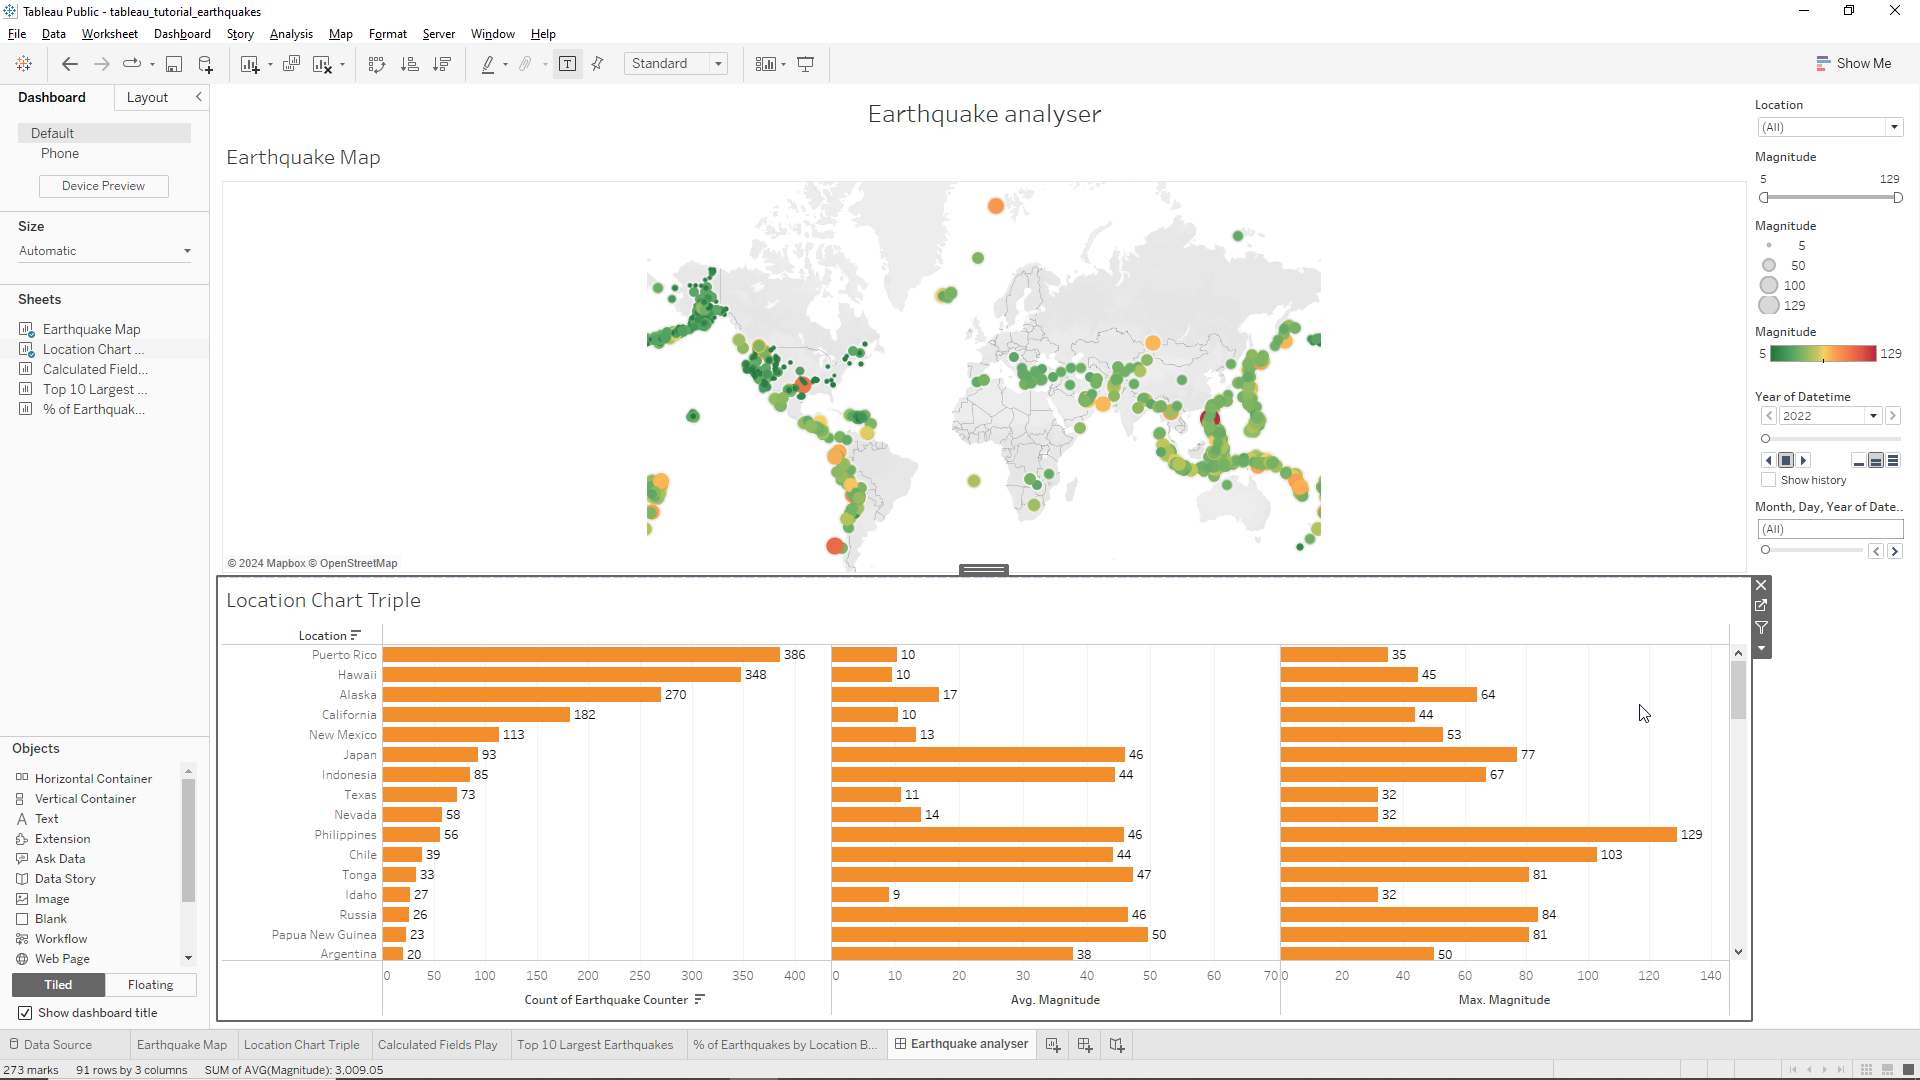
Task: Switch object placement to Floating
Action: 150,985
